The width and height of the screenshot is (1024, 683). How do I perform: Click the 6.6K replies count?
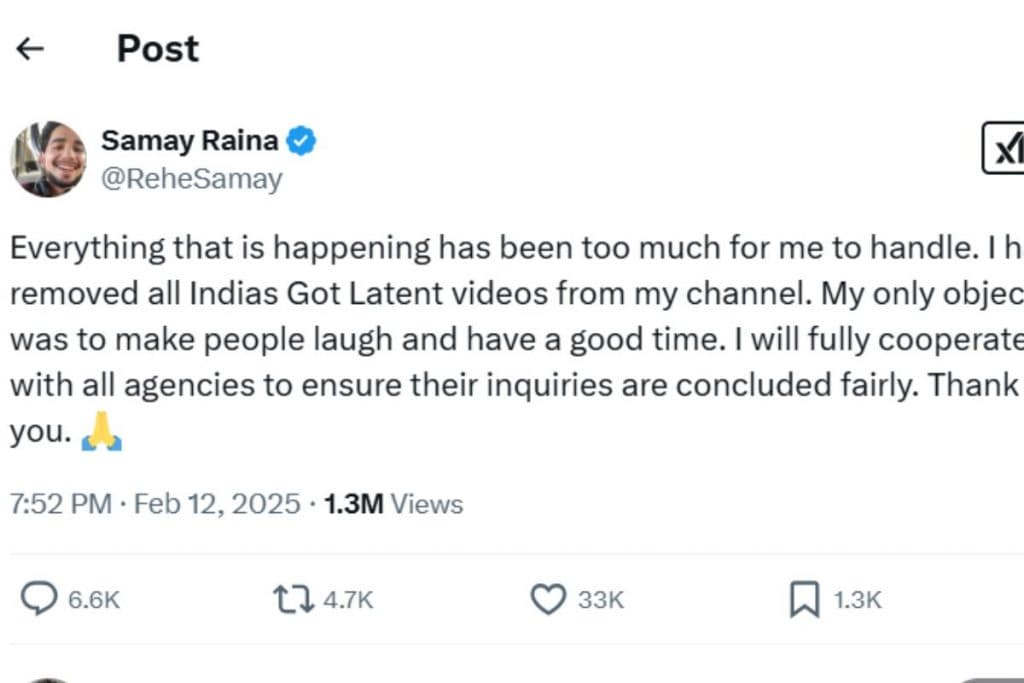pos(92,599)
